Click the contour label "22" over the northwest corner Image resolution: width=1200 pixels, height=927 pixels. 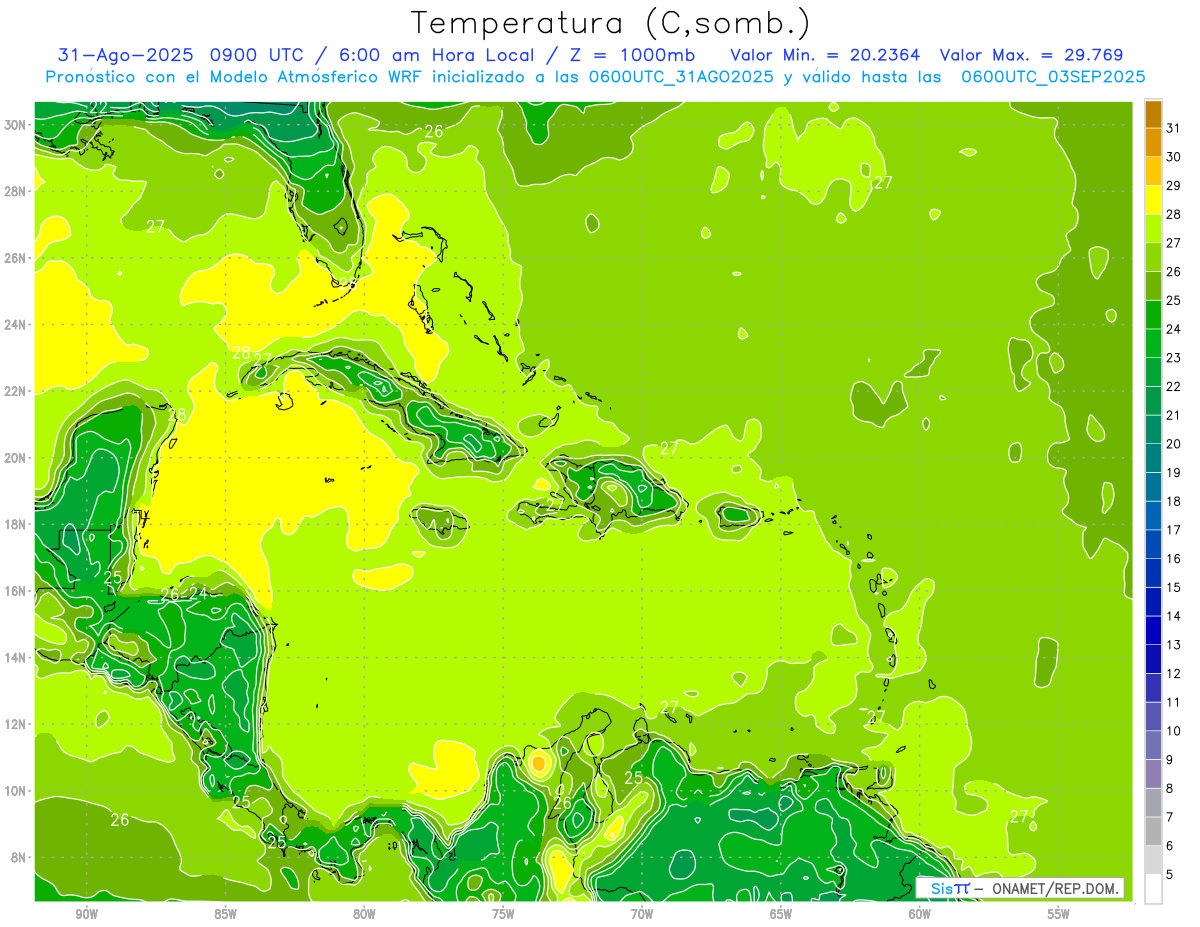98,108
